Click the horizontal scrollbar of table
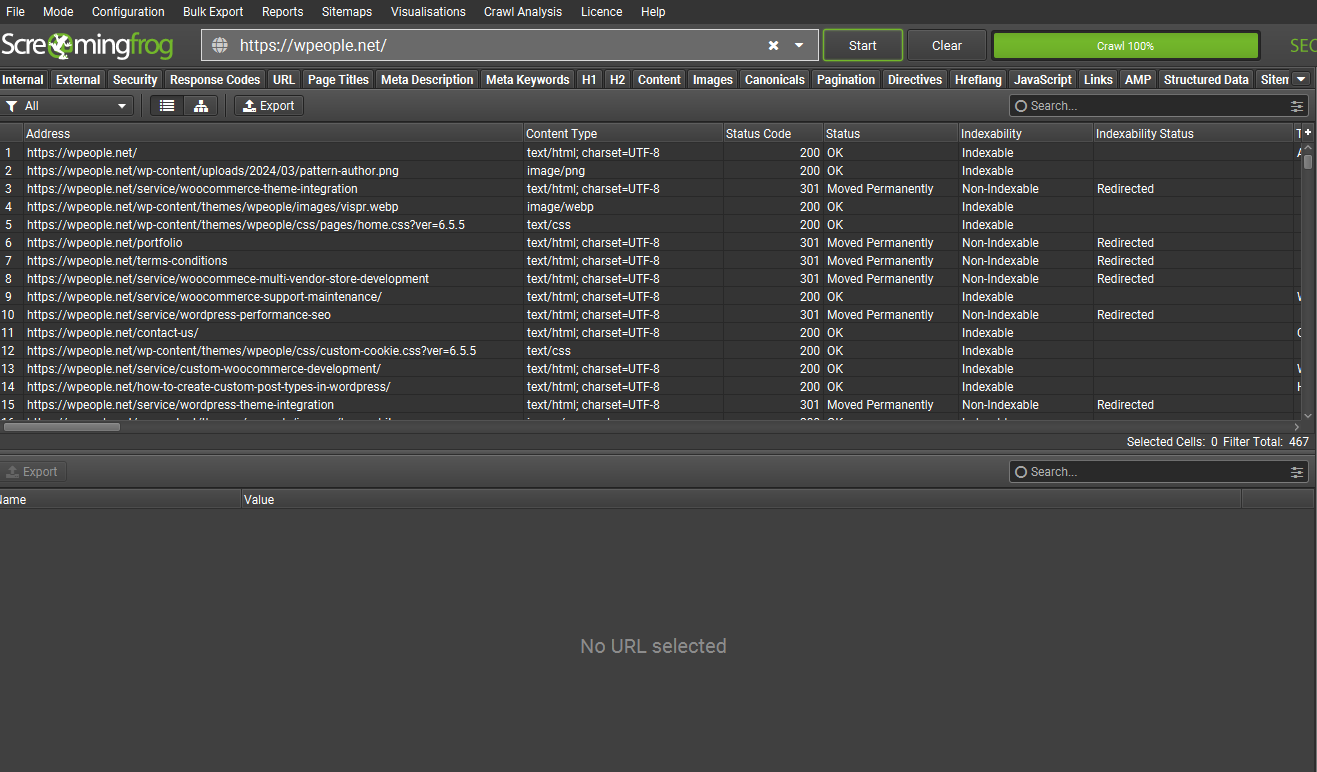The image size is (1317, 772). (62, 427)
